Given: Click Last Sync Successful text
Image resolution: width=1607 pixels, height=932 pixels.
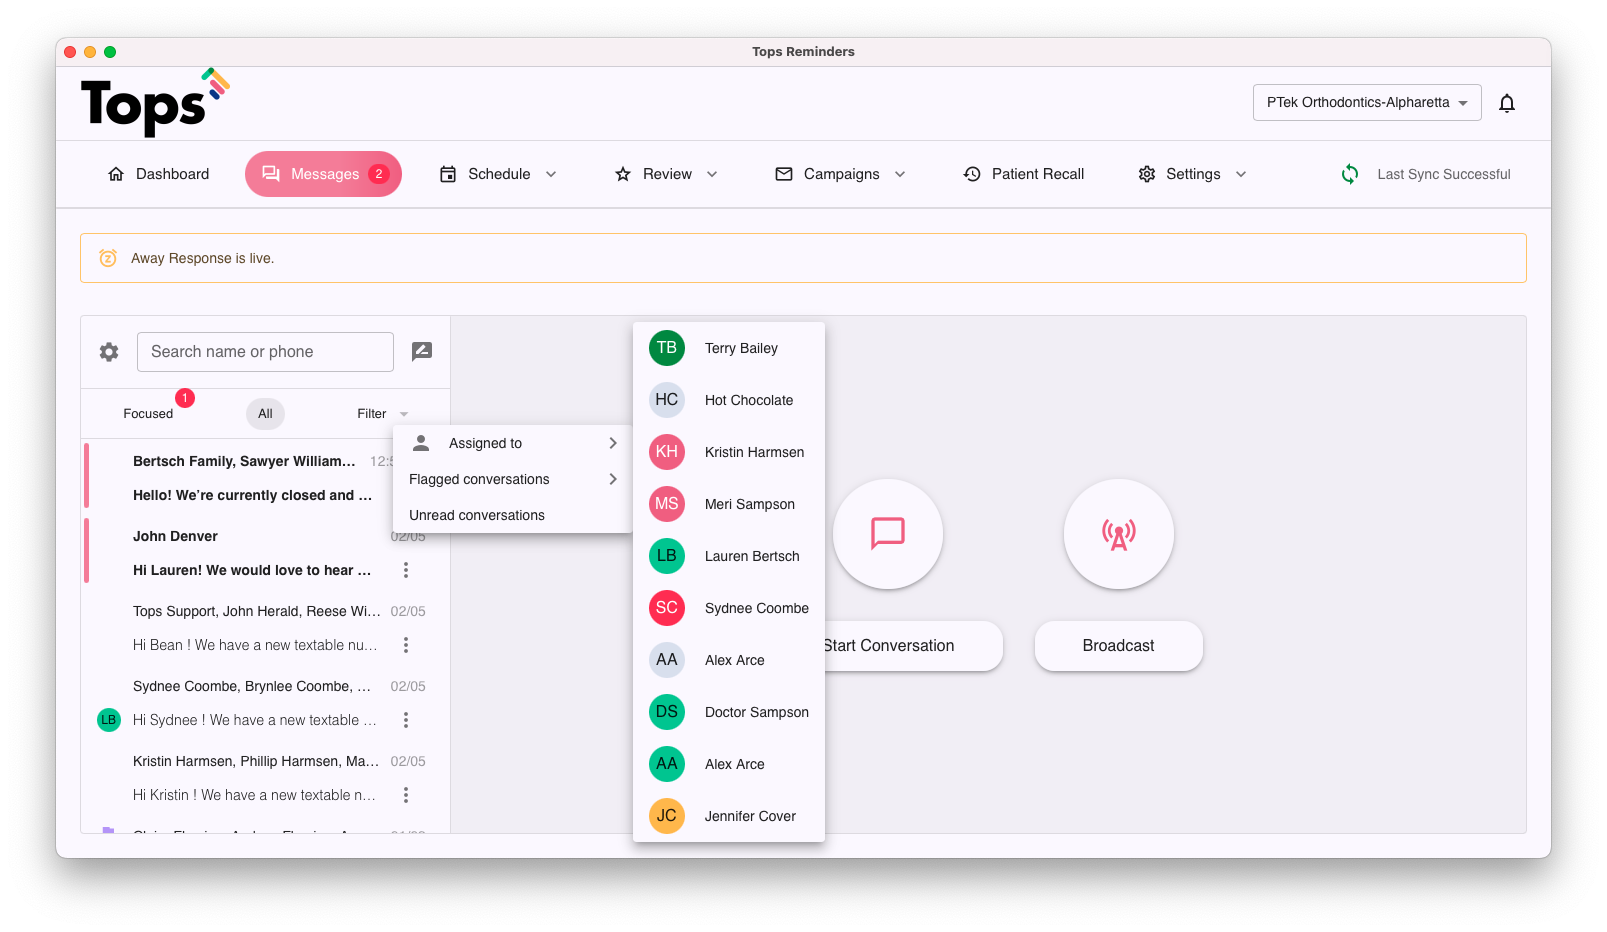Looking at the screenshot, I should 1444,174.
